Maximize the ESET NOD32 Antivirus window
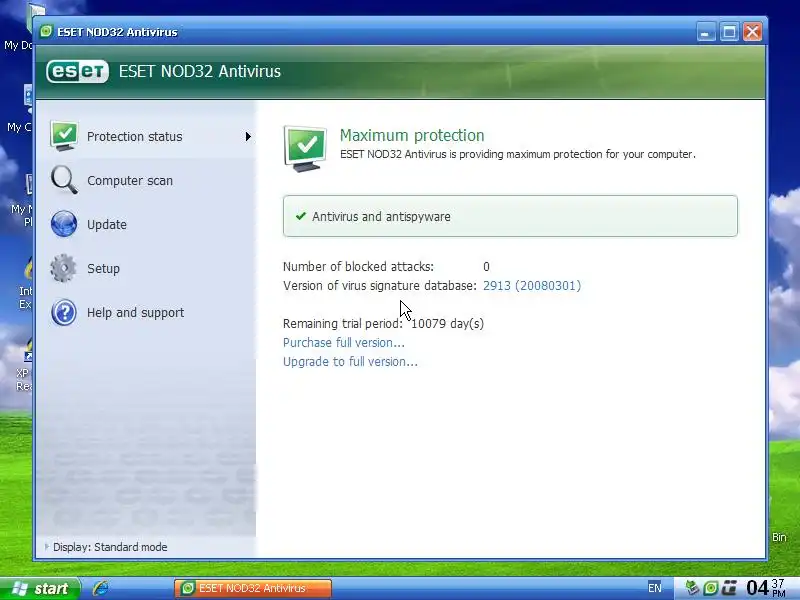The image size is (800, 600). (x=729, y=32)
